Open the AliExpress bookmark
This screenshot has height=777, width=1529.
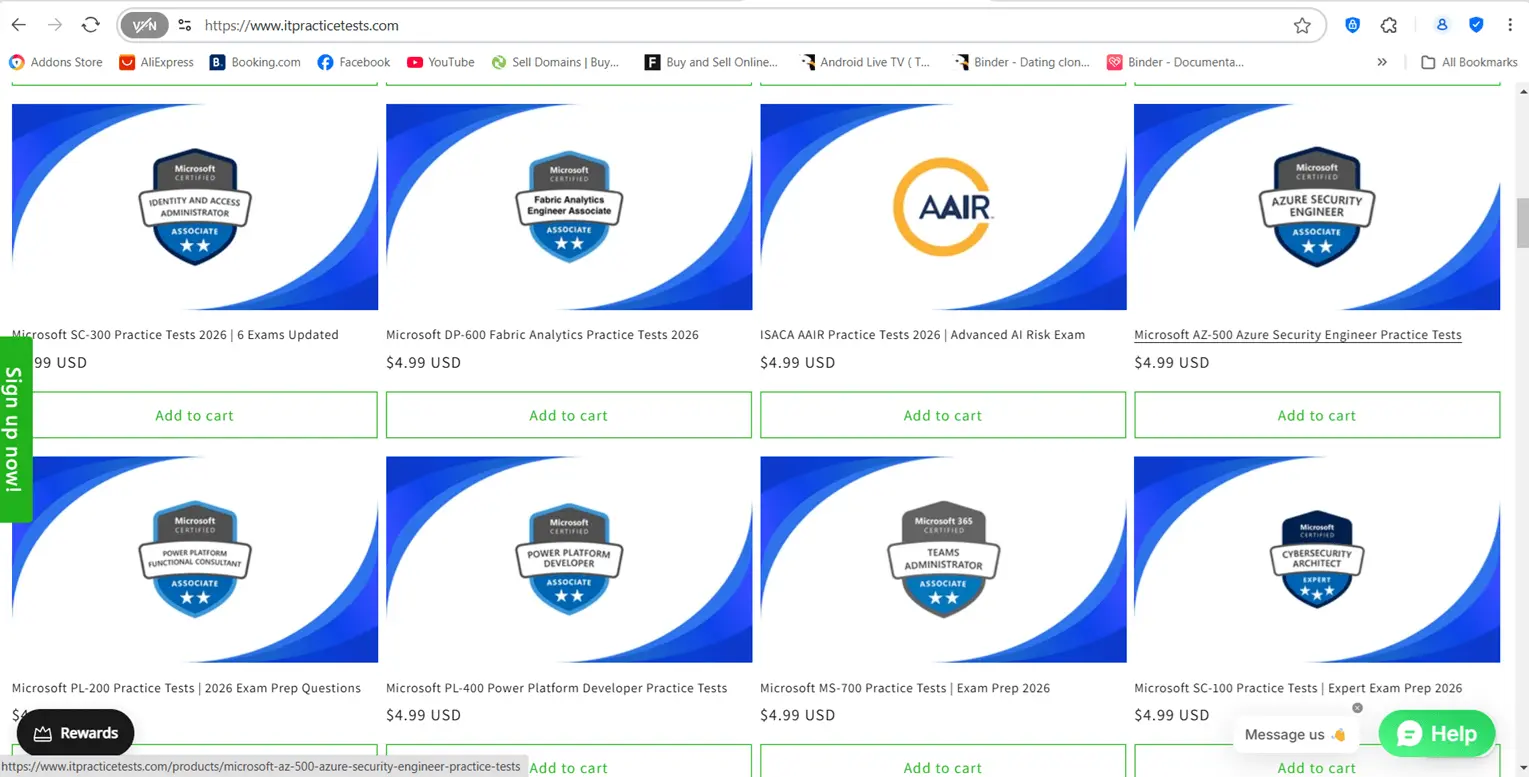[x=156, y=62]
